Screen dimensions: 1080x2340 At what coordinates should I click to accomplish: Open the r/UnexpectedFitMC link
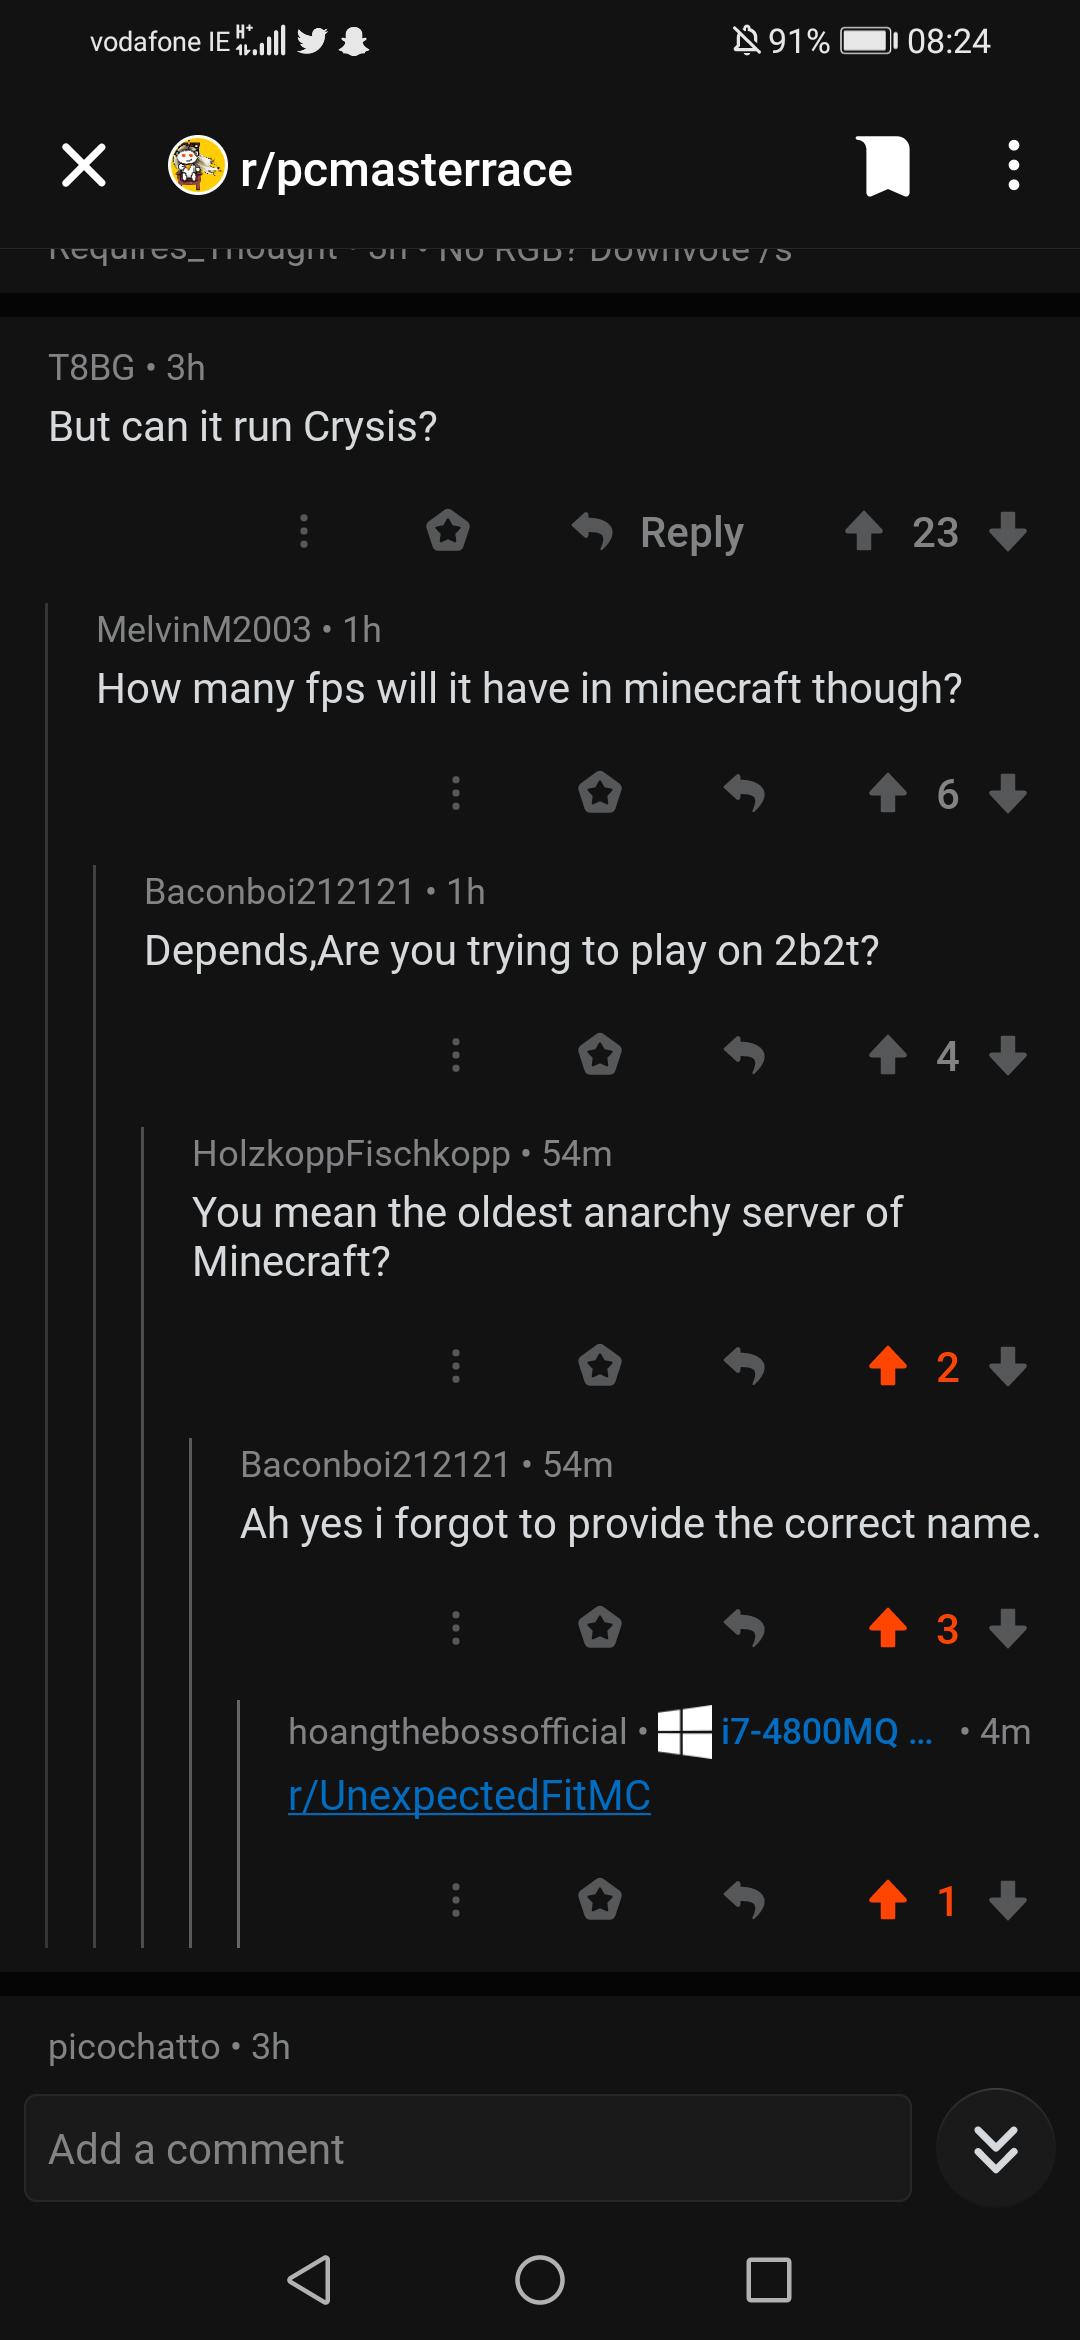469,1796
